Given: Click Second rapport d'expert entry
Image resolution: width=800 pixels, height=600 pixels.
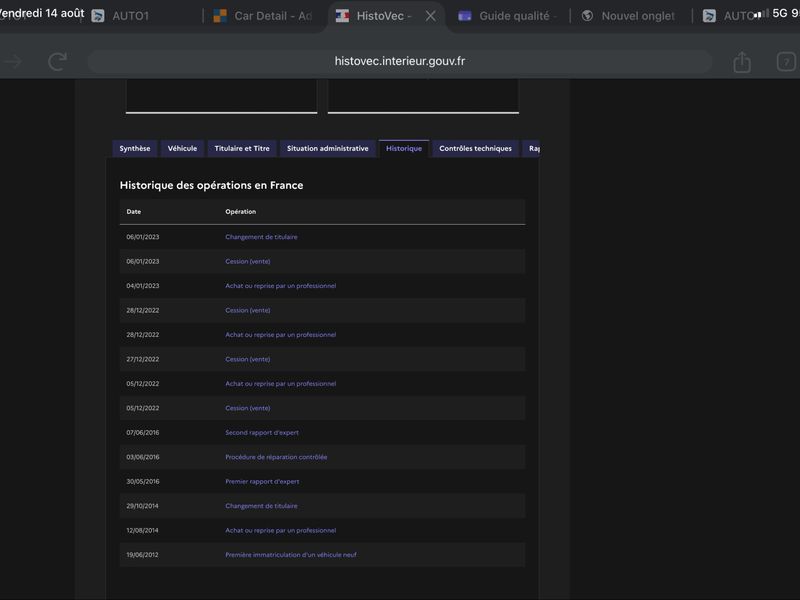Looking at the screenshot, I should coord(262,433).
